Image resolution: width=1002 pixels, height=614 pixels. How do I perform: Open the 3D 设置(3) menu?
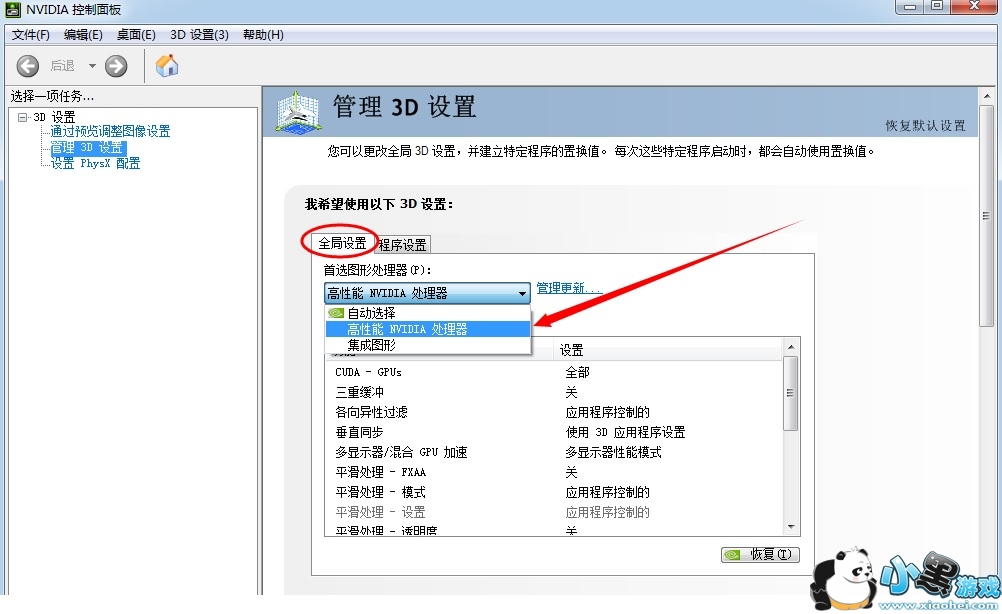point(199,35)
